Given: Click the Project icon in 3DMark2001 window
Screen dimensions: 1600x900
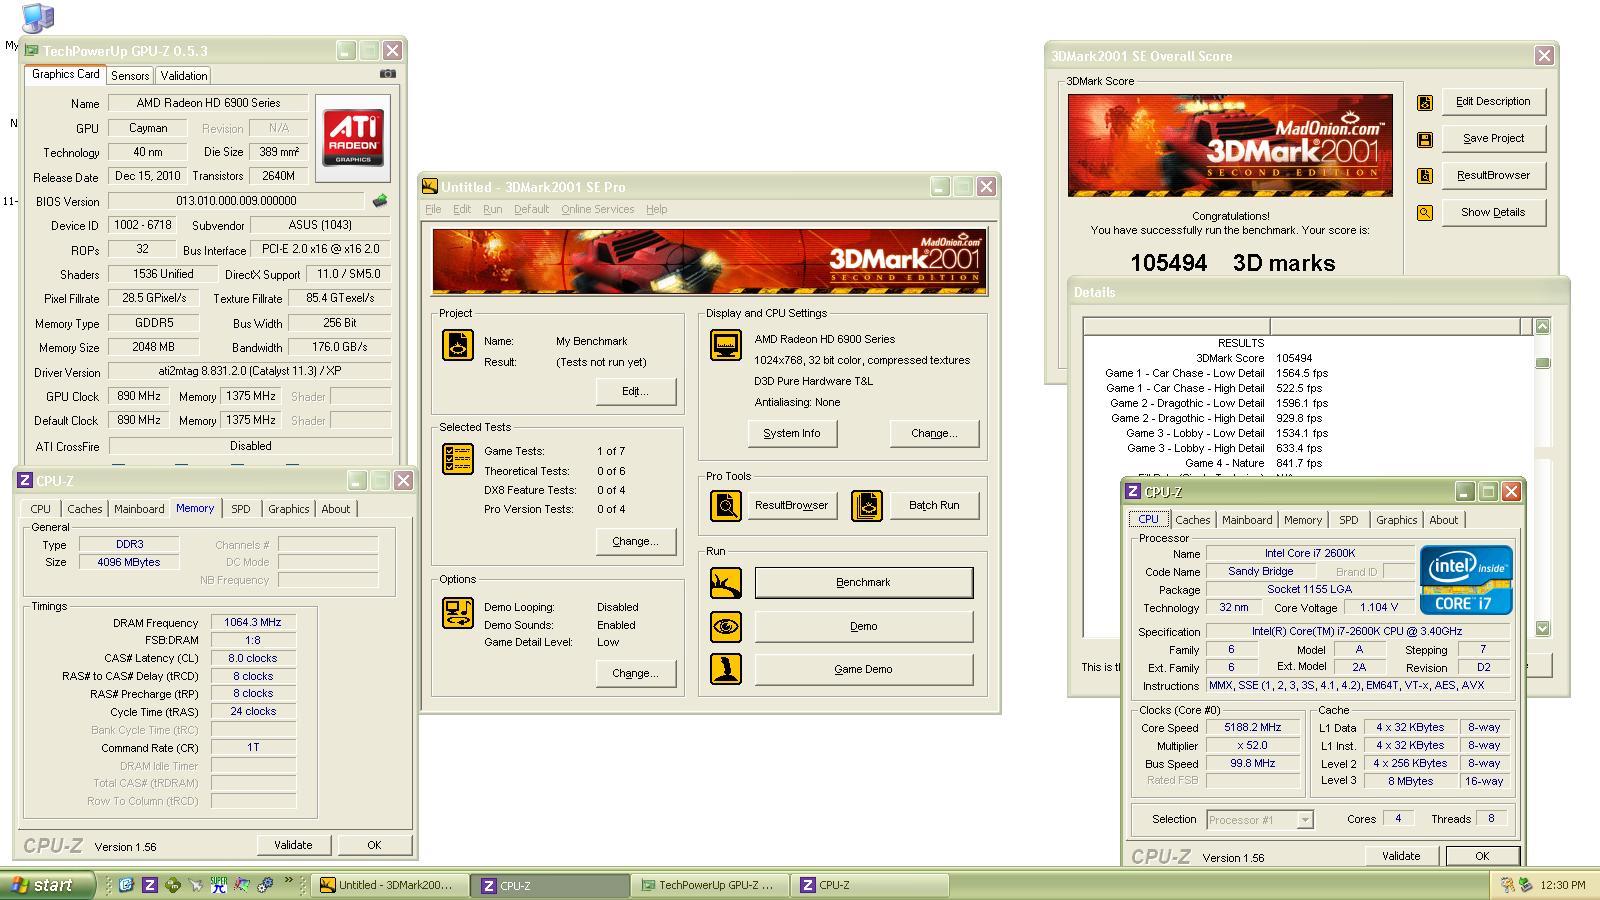Looking at the screenshot, I should click(x=458, y=345).
